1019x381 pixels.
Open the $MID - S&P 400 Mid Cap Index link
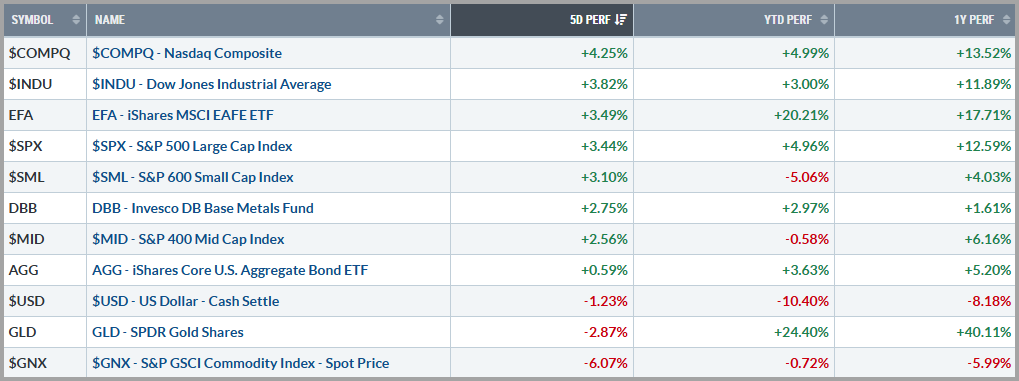[x=188, y=239]
